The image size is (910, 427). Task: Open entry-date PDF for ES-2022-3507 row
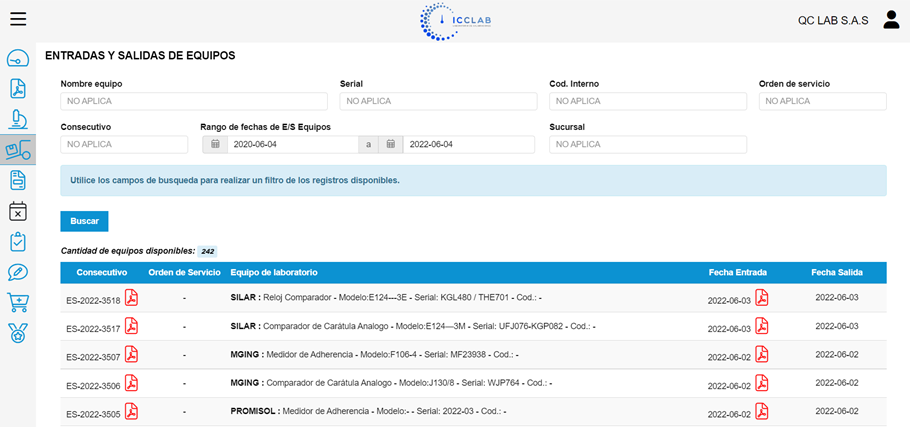pos(761,354)
